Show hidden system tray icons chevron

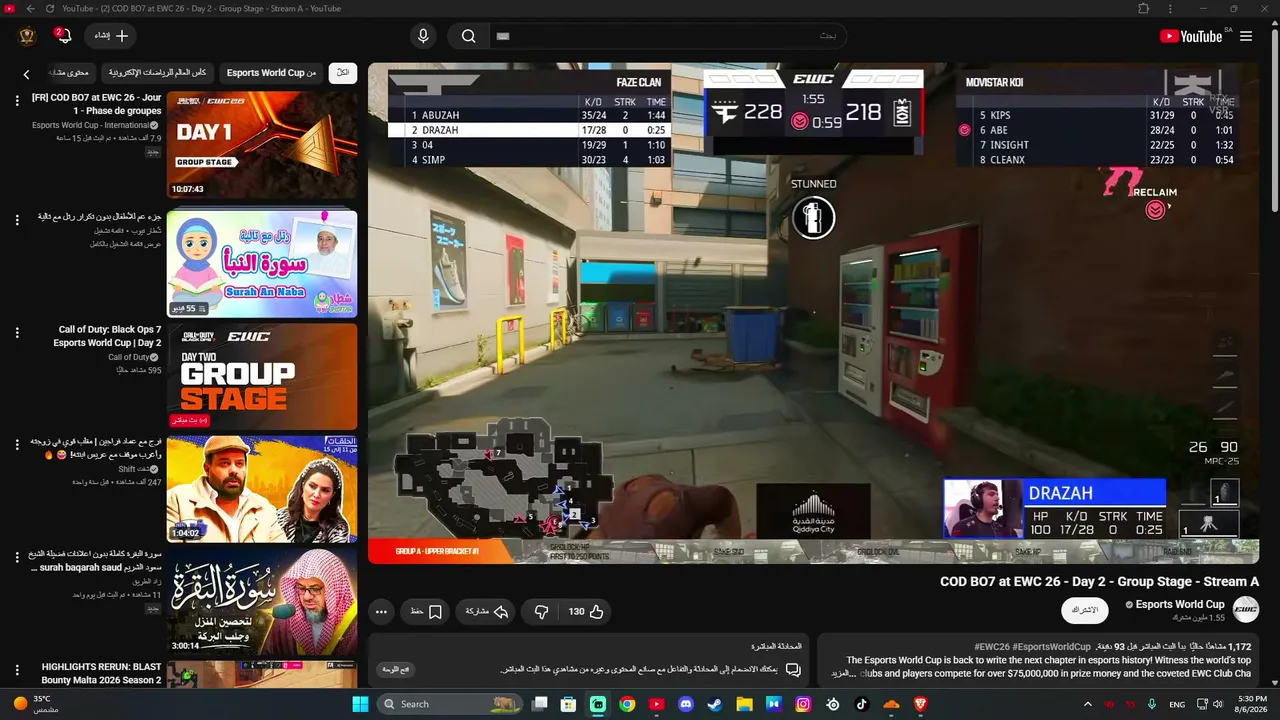tap(1088, 704)
